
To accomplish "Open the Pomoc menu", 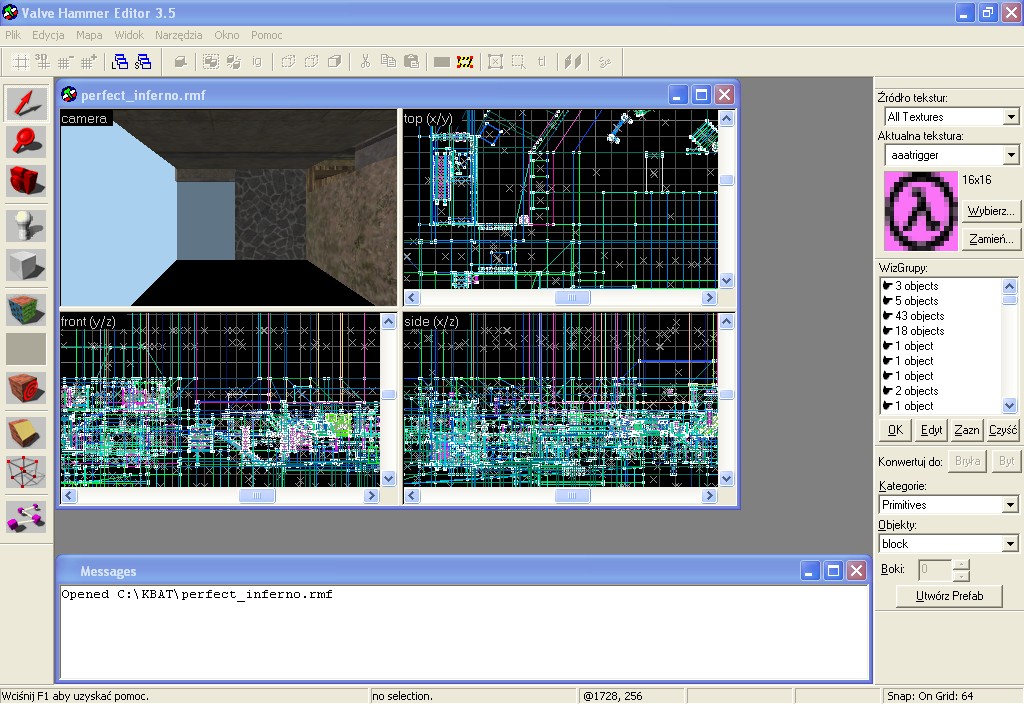I will (x=266, y=35).
